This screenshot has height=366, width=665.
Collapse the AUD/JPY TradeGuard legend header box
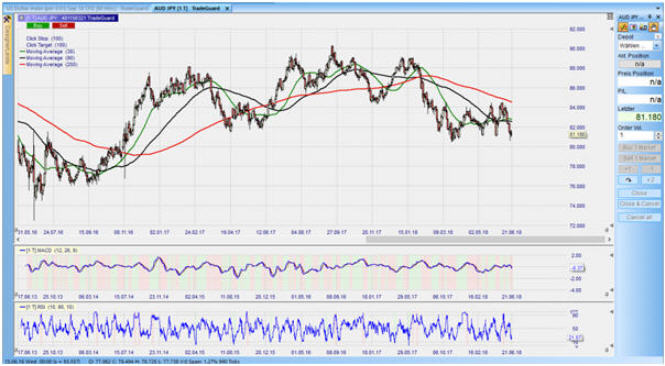tap(21, 18)
